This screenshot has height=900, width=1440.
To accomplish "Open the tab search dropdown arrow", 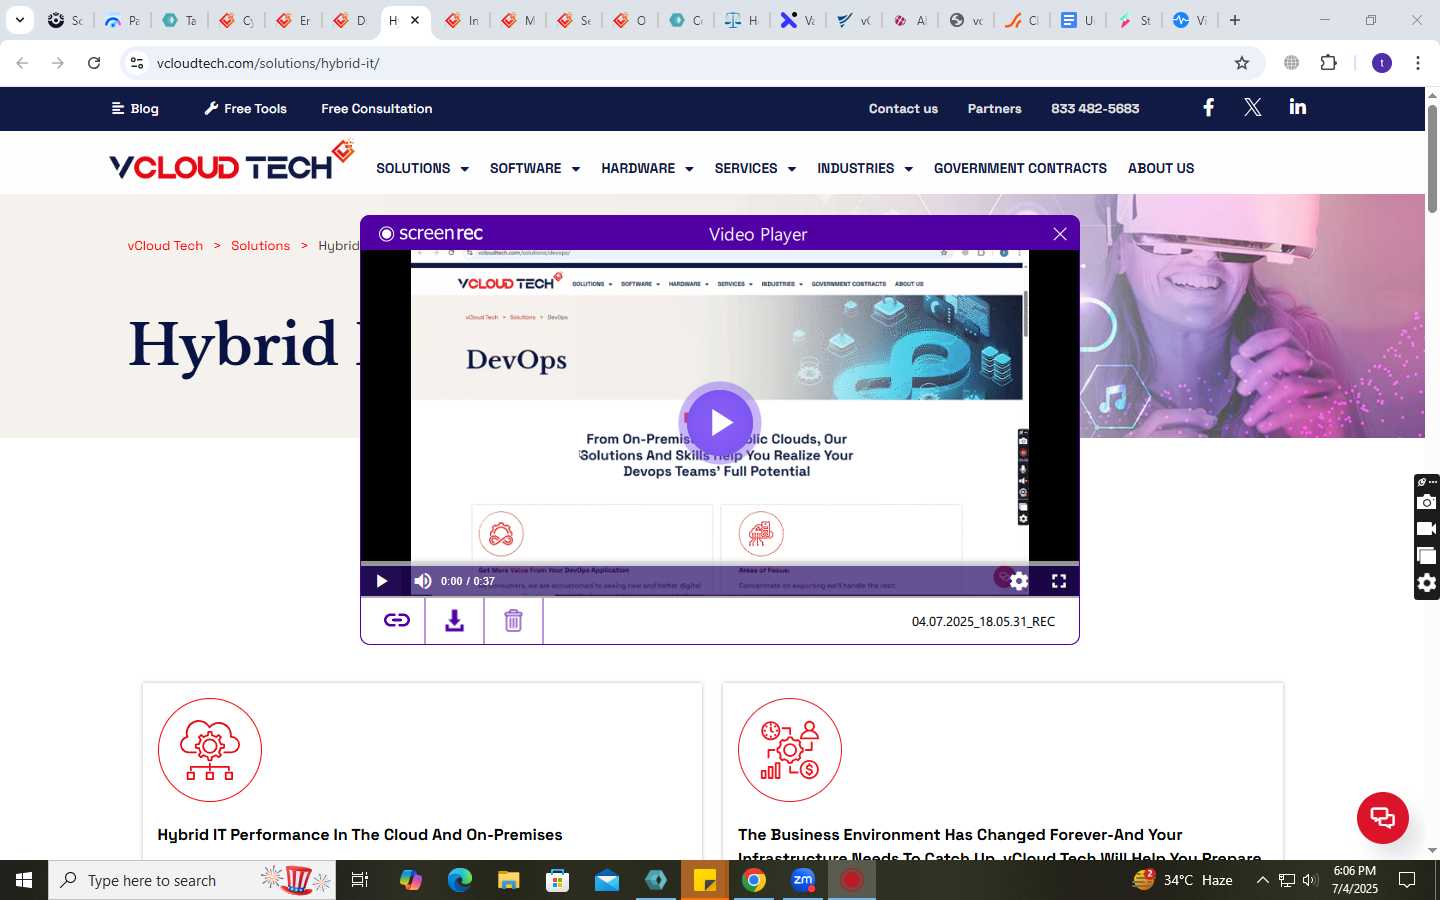I will pyautogui.click(x=19, y=20).
